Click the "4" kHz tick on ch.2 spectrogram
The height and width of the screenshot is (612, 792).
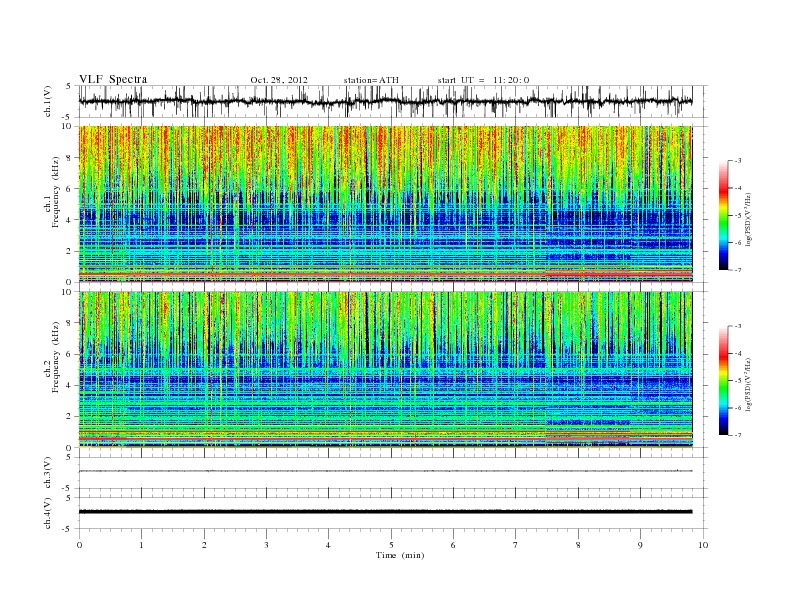(70, 386)
